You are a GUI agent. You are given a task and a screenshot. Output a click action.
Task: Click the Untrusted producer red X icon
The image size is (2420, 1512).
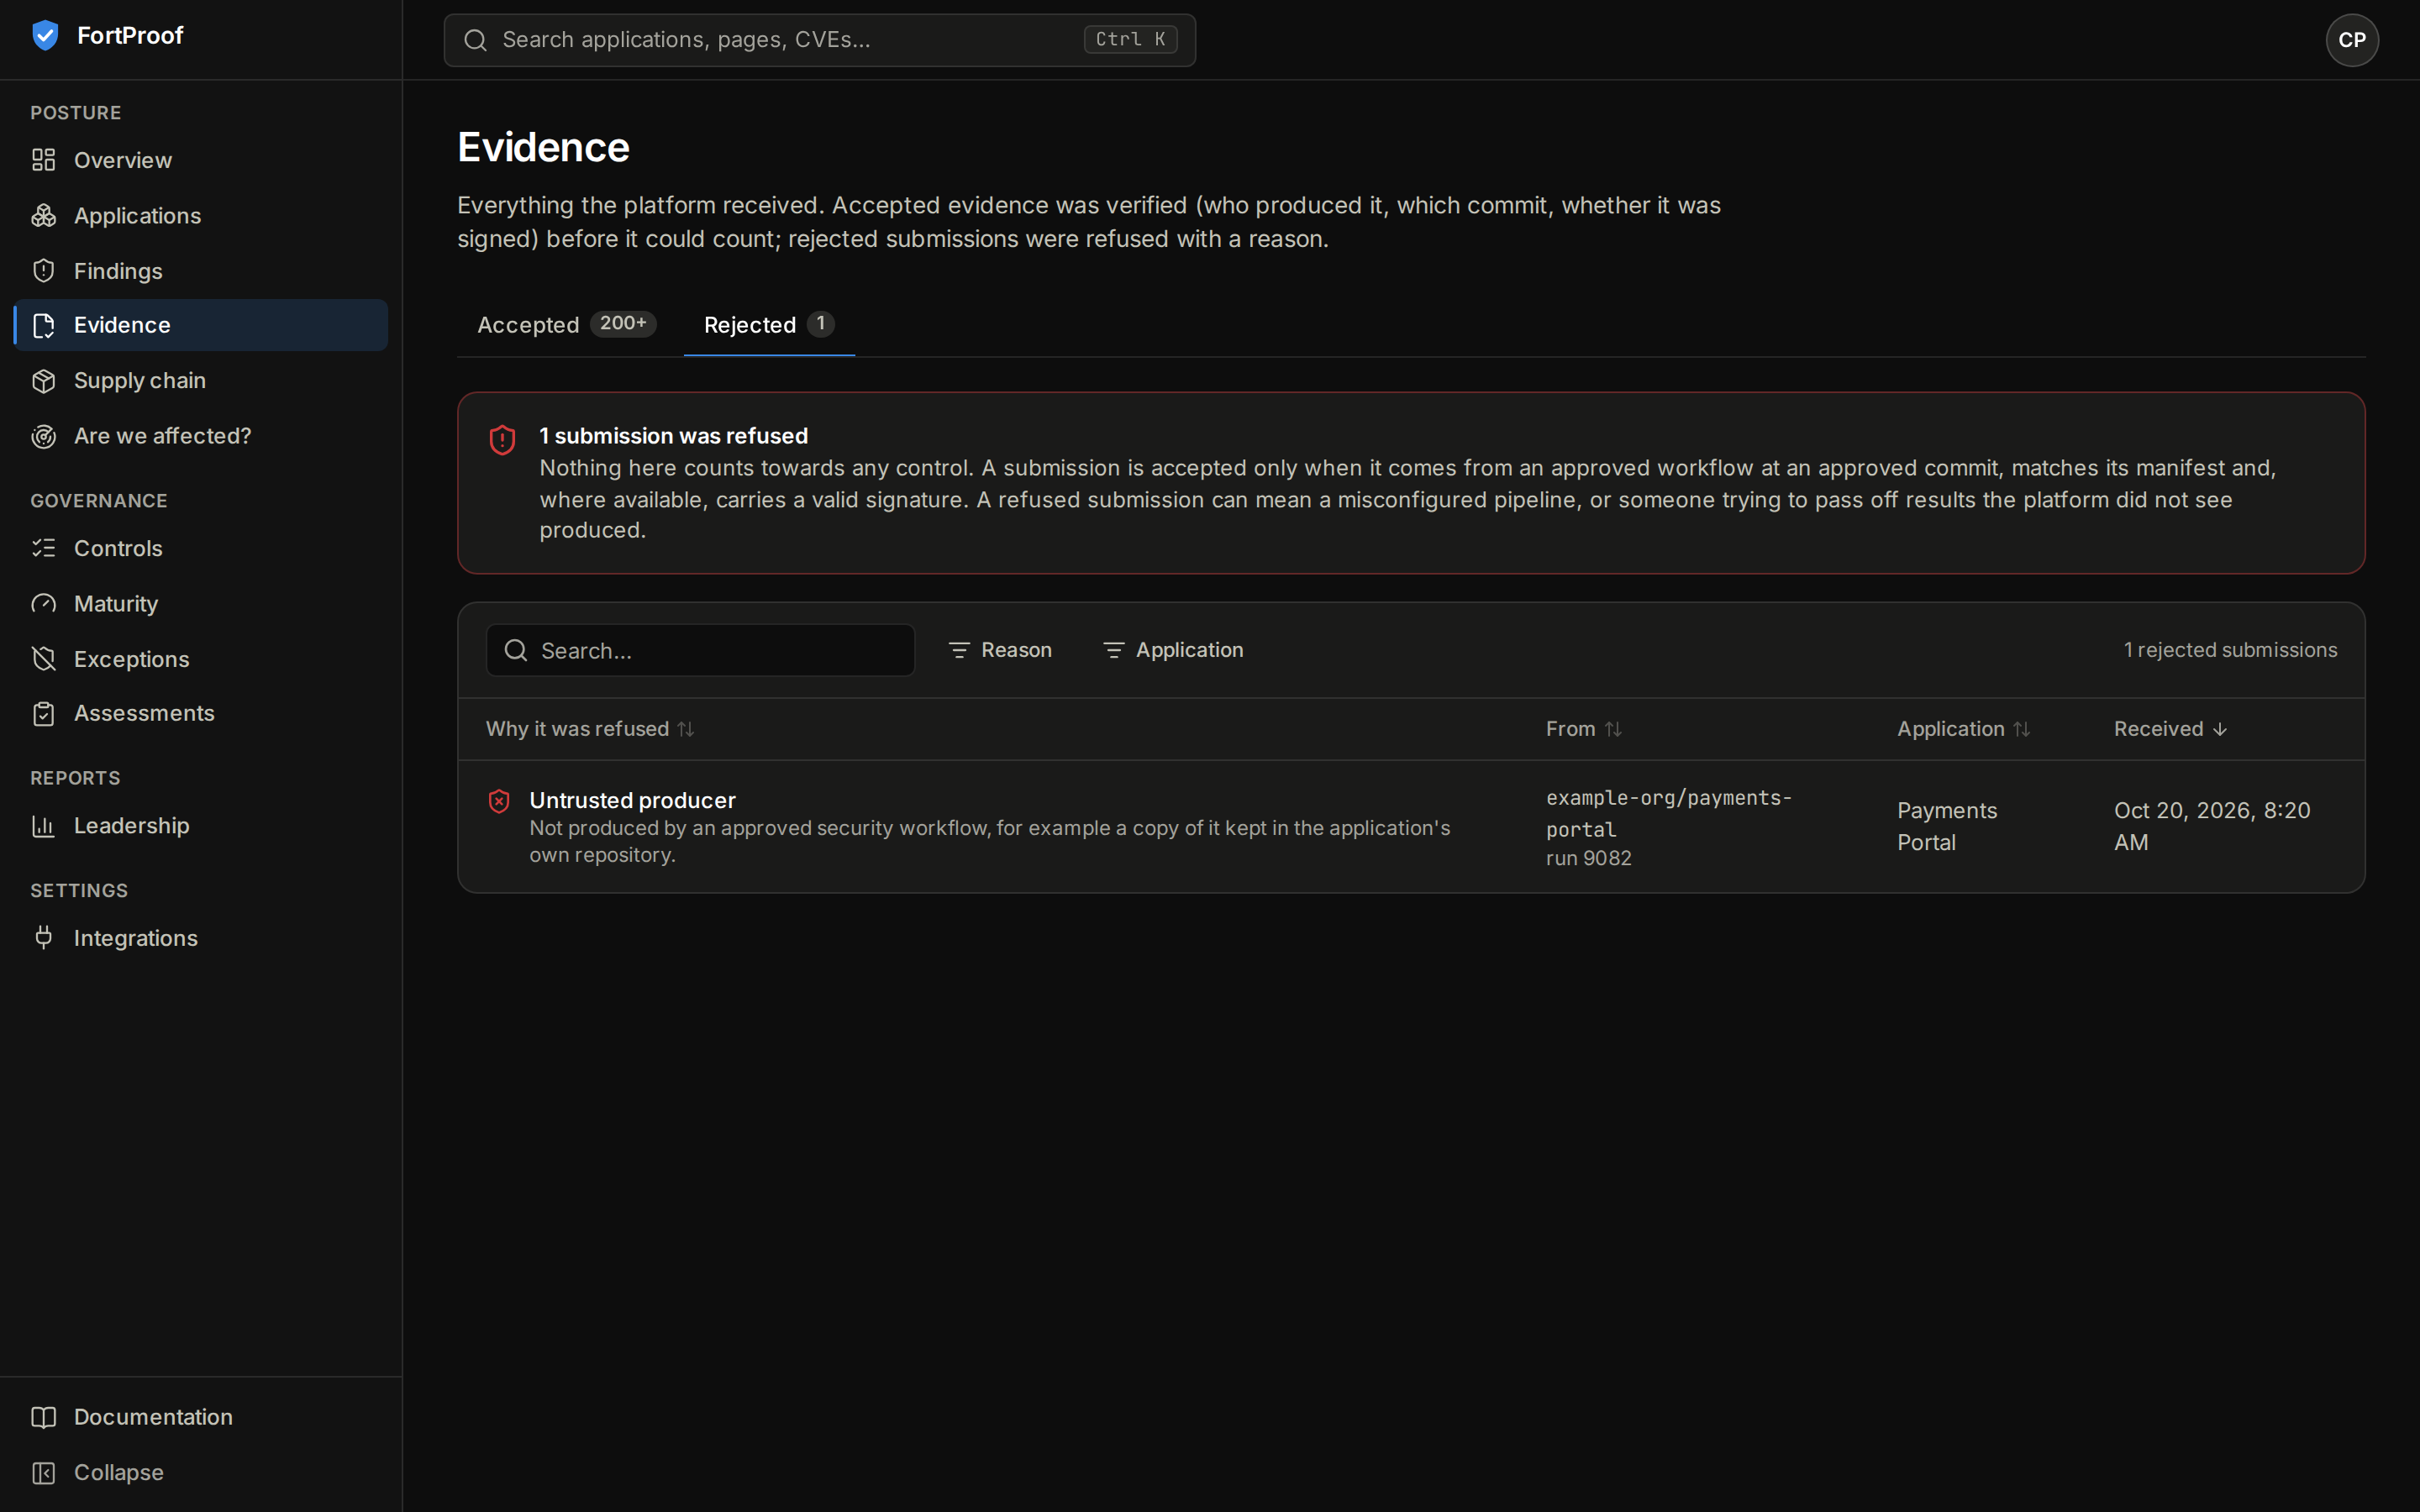tap(499, 801)
